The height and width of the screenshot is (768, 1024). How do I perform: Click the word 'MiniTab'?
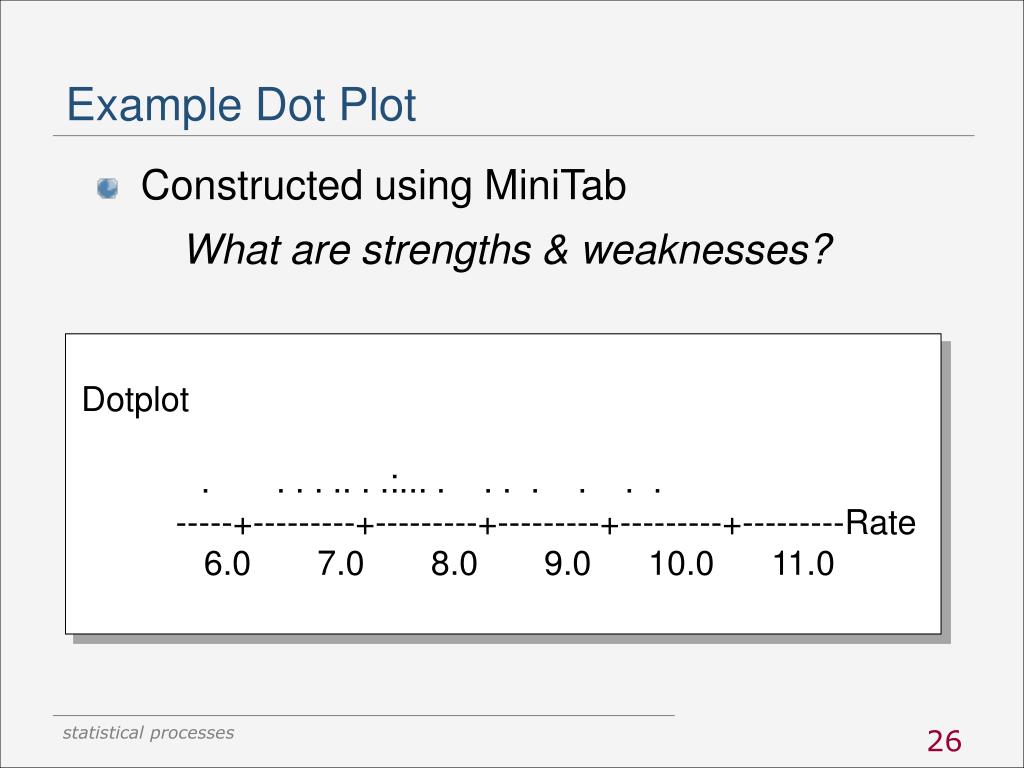click(555, 185)
